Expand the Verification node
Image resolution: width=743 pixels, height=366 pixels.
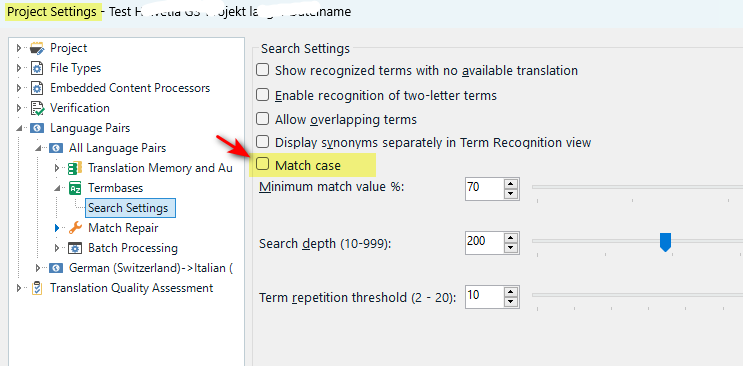pyautogui.click(x=19, y=108)
